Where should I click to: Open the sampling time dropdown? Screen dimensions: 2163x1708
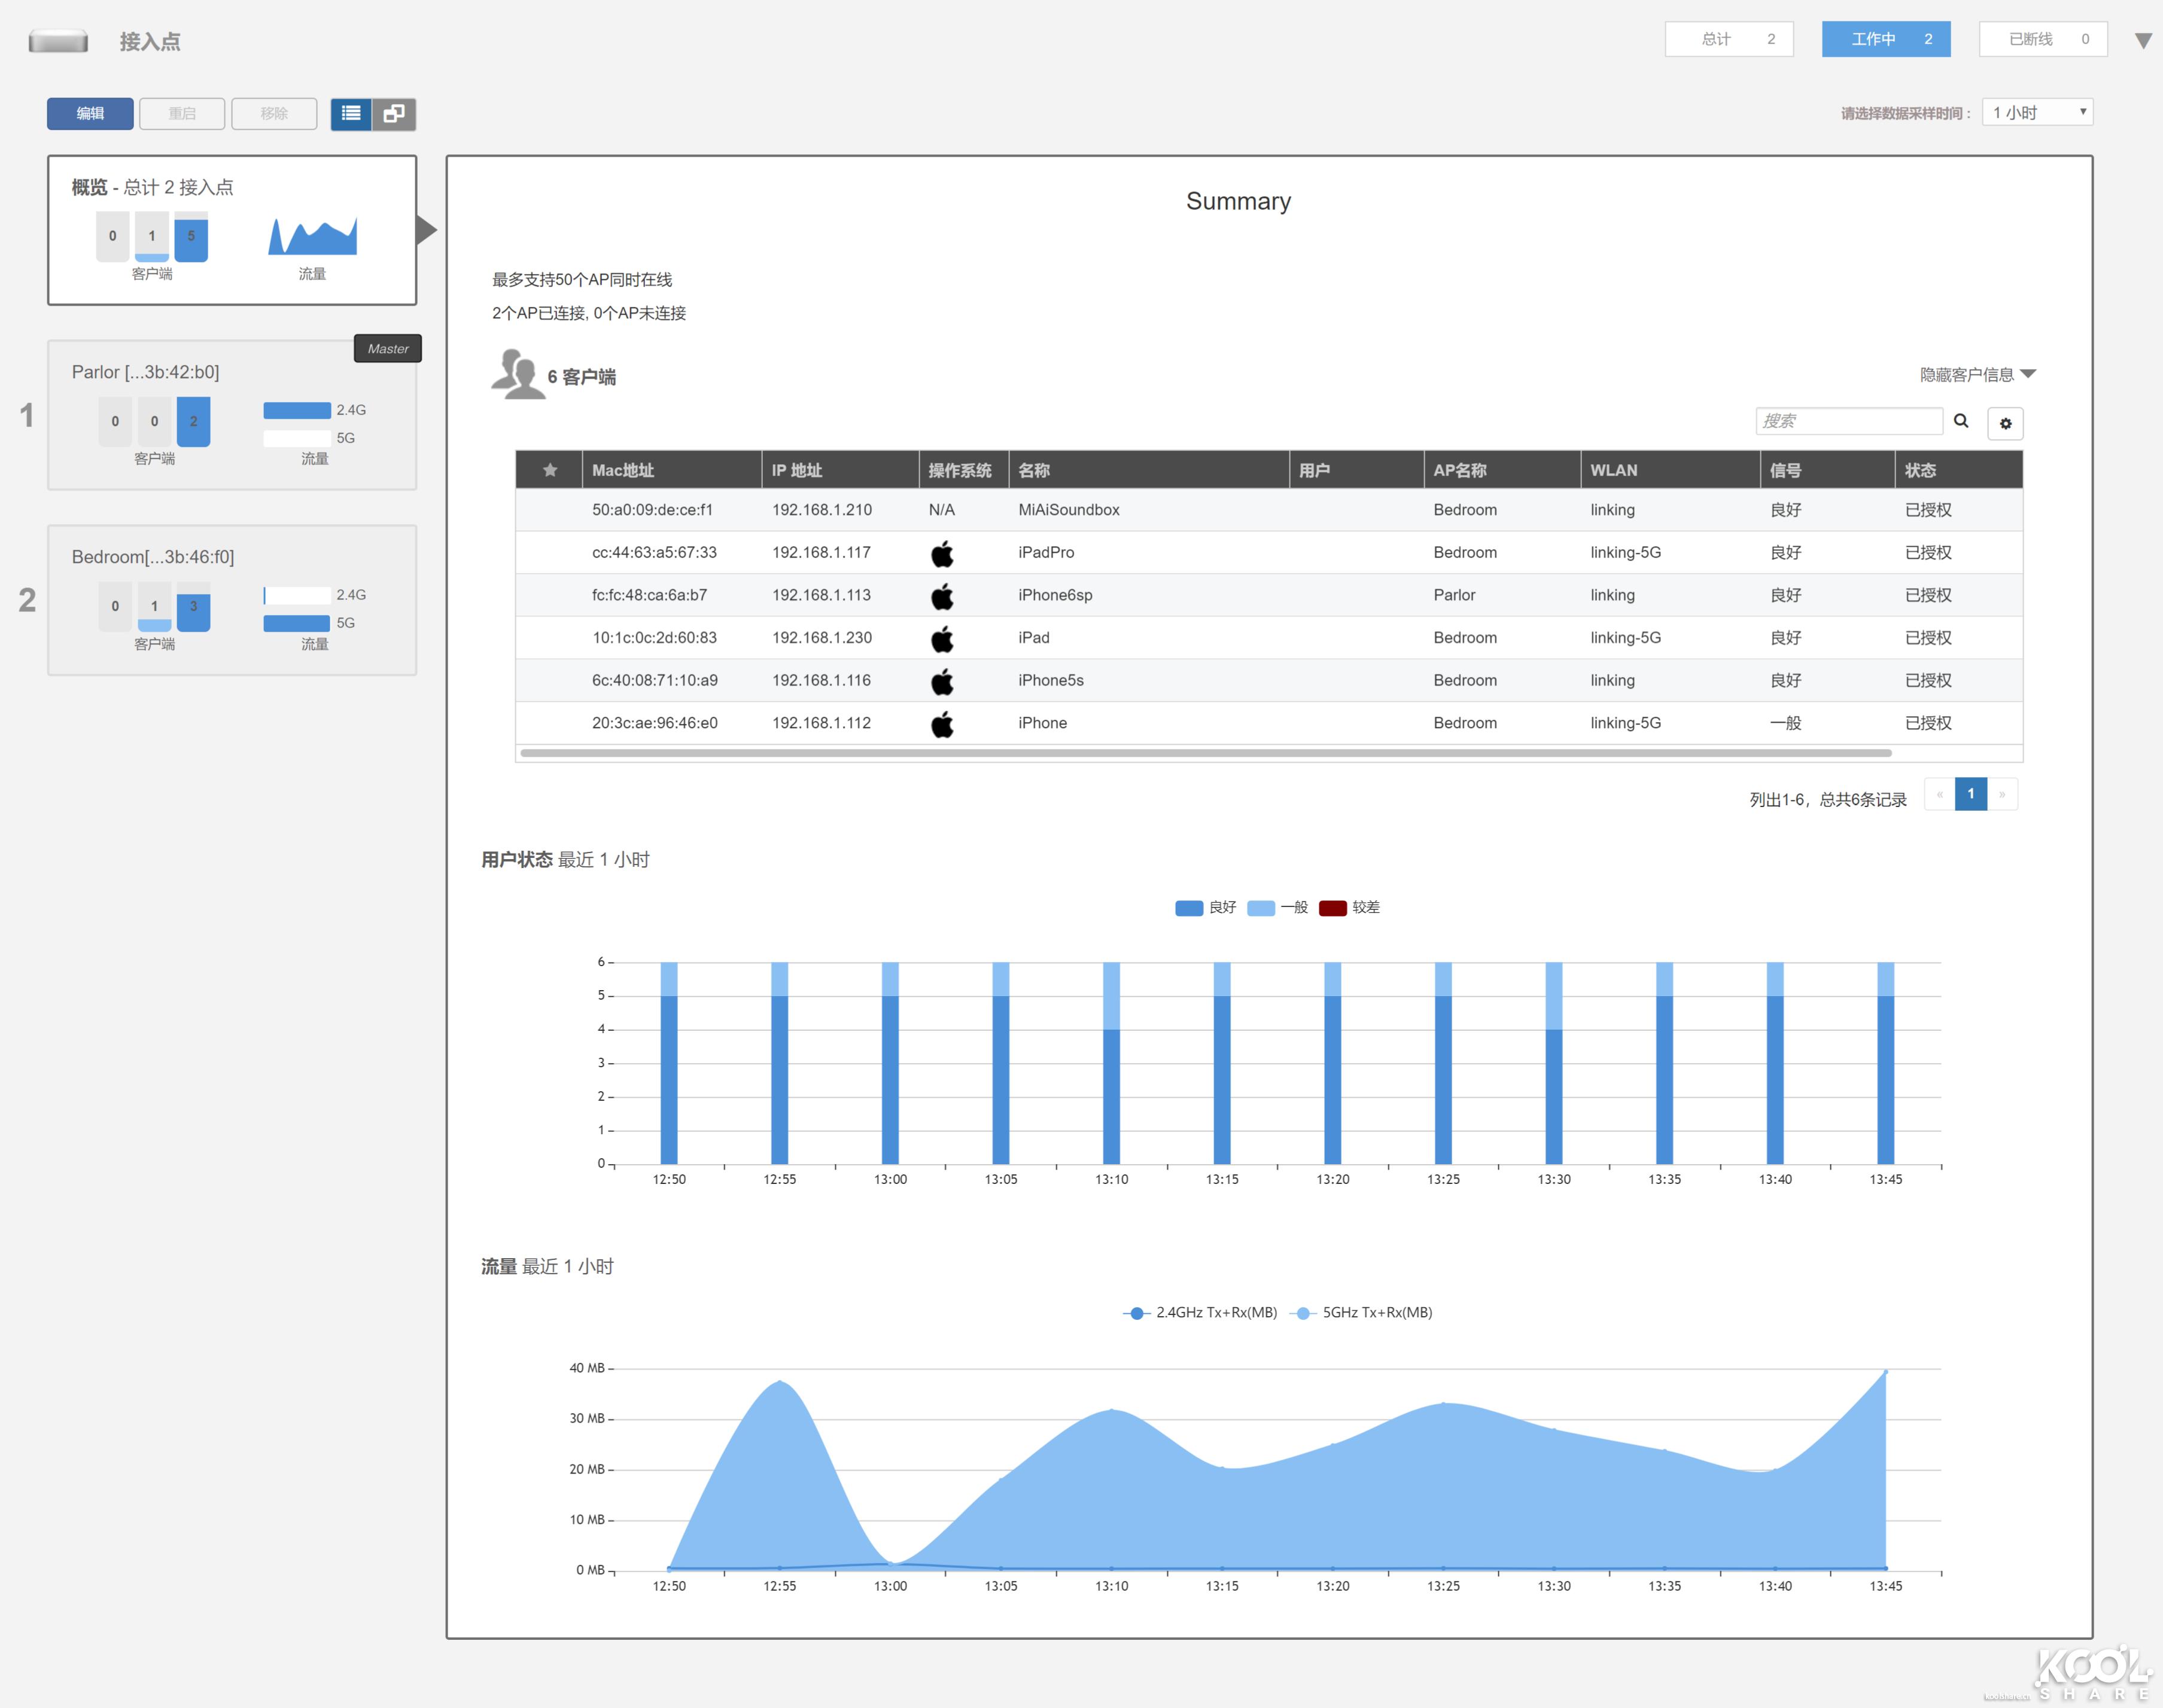pyautogui.click(x=2037, y=112)
